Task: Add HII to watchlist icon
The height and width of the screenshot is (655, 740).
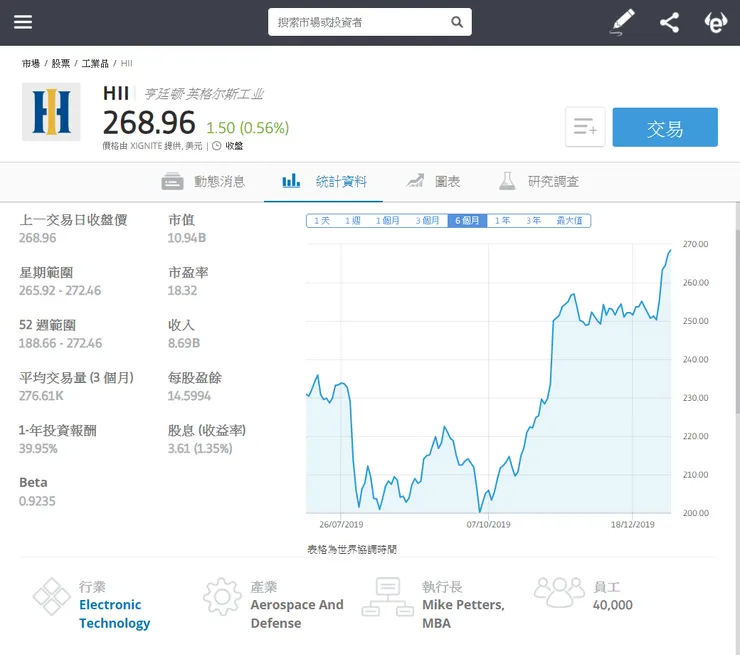Action: (x=585, y=127)
